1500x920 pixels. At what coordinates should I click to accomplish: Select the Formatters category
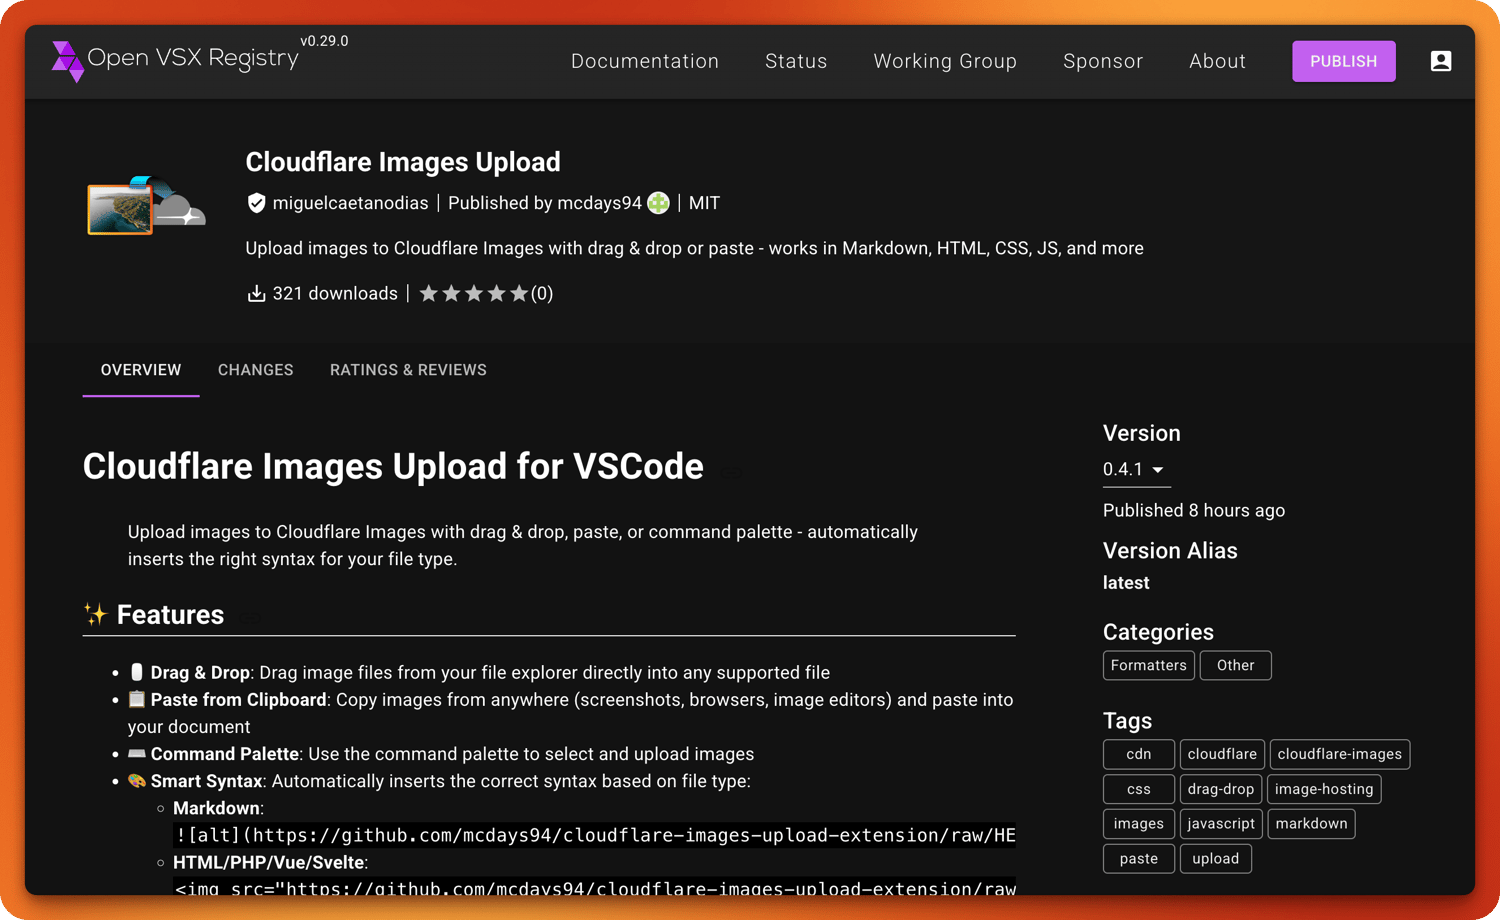[x=1149, y=665]
